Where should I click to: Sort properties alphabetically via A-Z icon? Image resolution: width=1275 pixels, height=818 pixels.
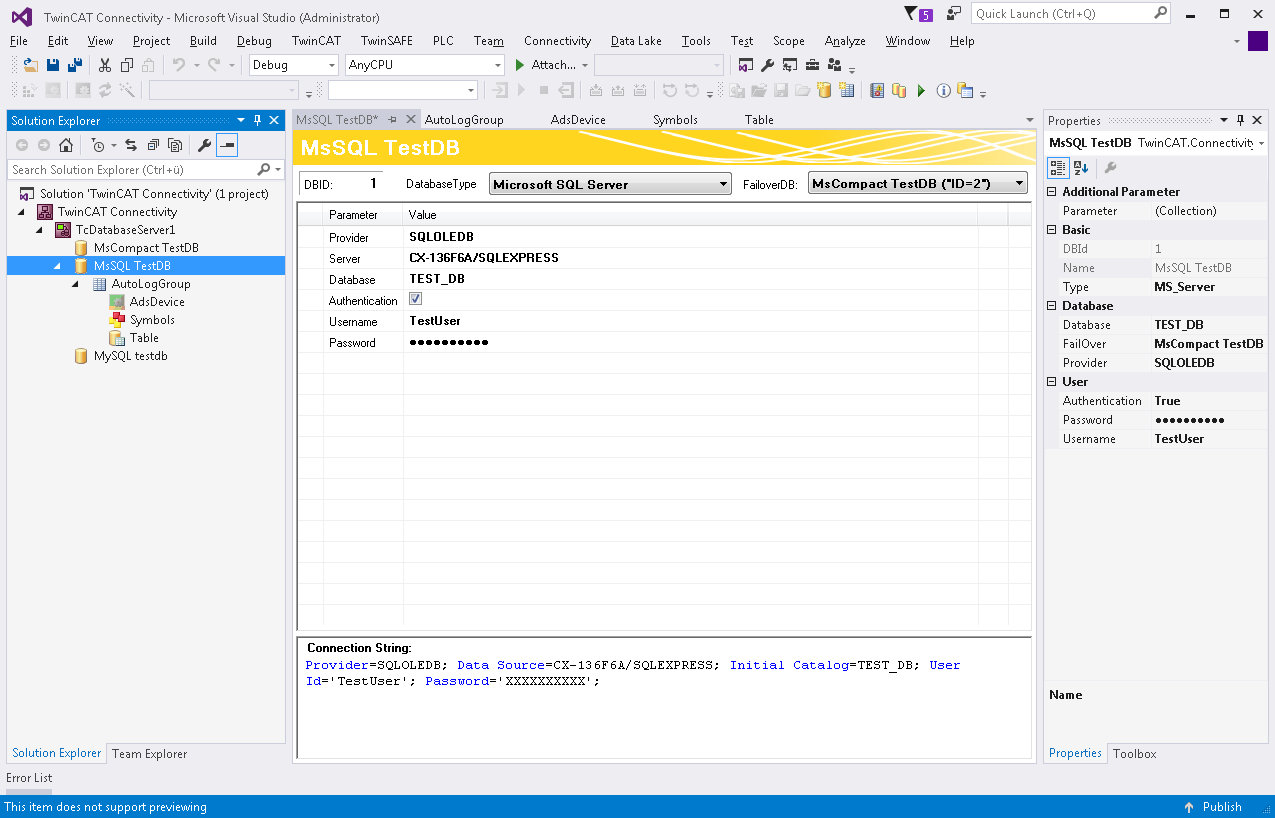click(1081, 168)
